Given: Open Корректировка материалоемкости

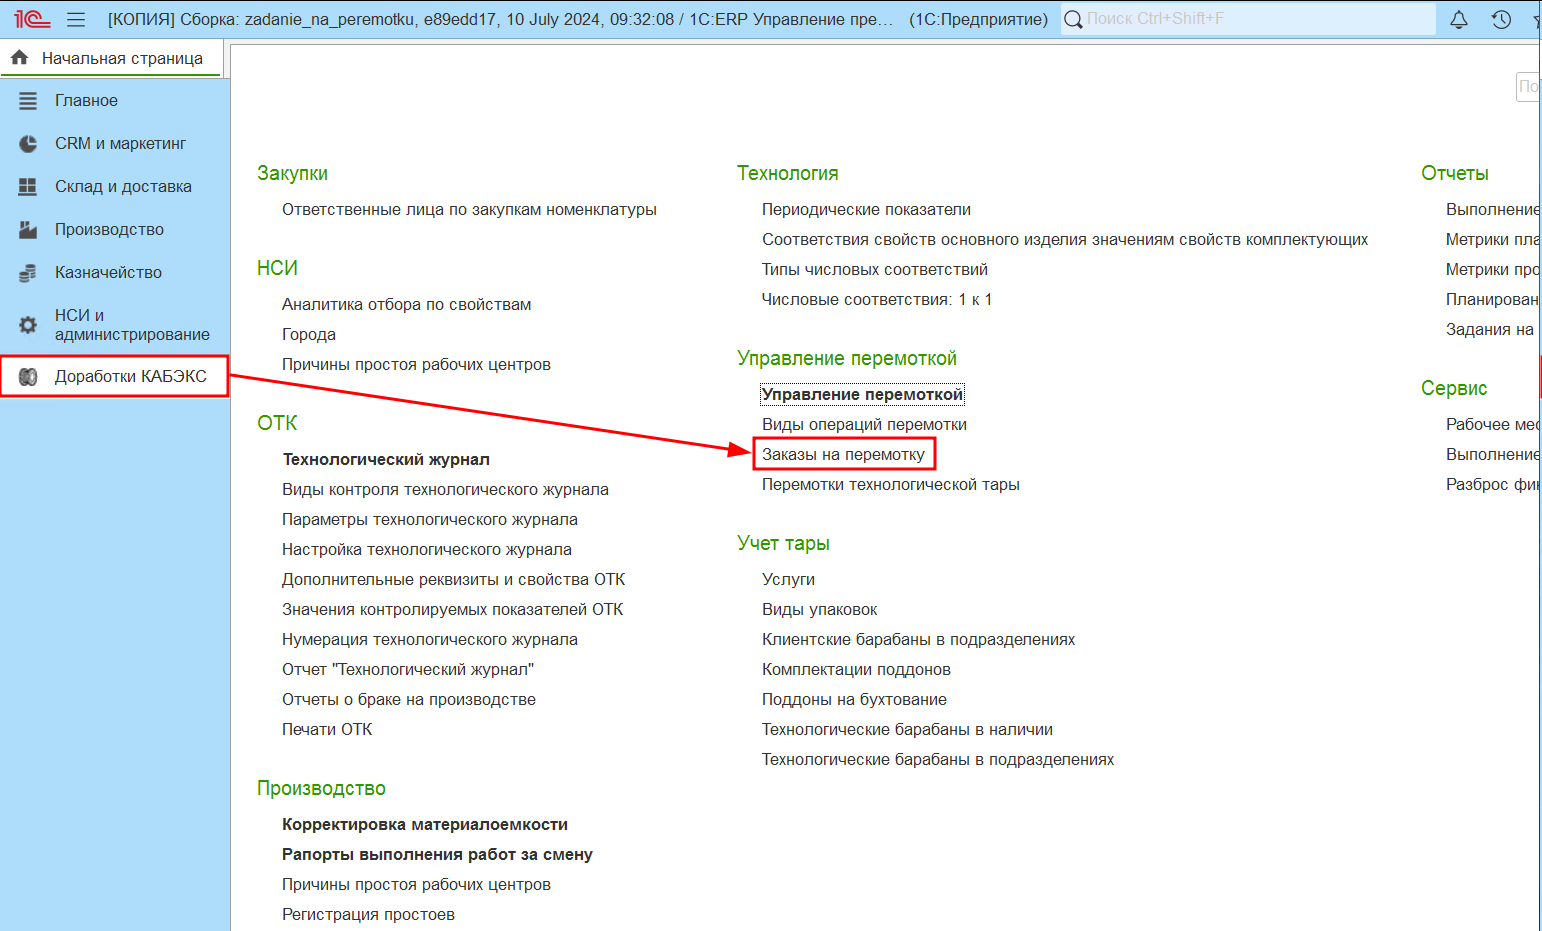Looking at the screenshot, I should [x=425, y=825].
